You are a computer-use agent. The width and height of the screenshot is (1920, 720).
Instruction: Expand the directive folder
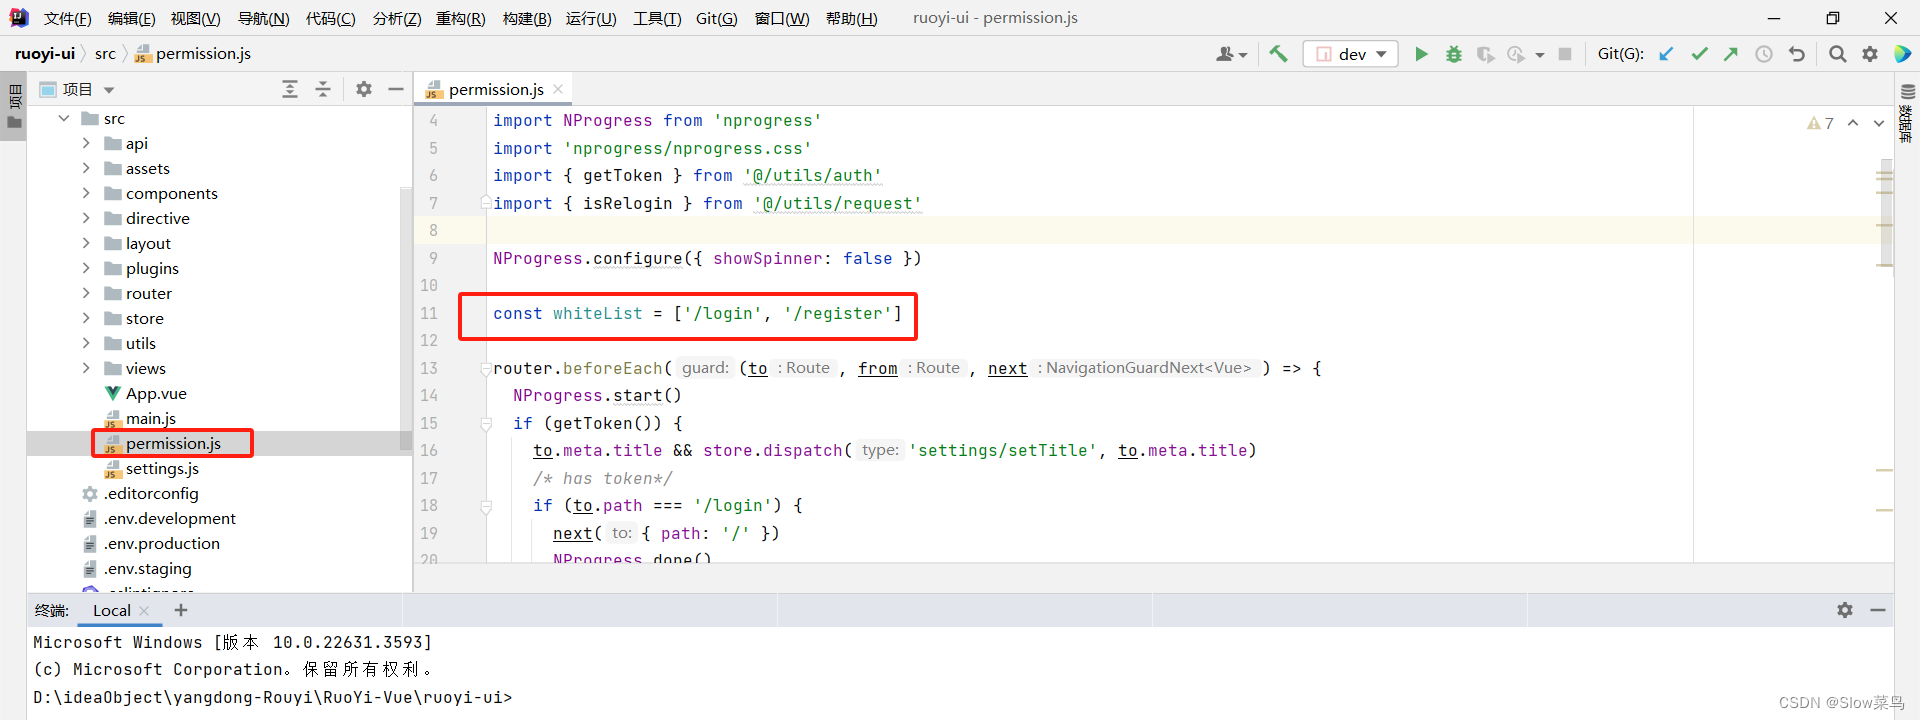pyautogui.click(x=86, y=218)
